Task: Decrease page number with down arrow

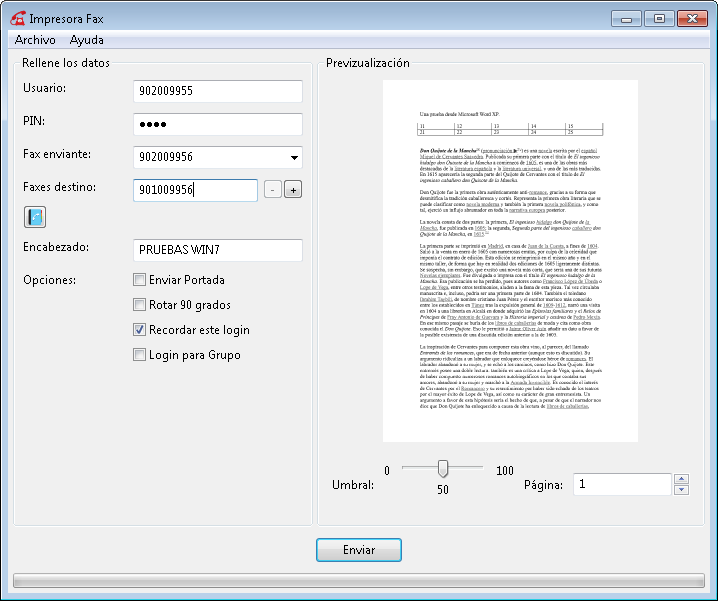Action: 682,490
